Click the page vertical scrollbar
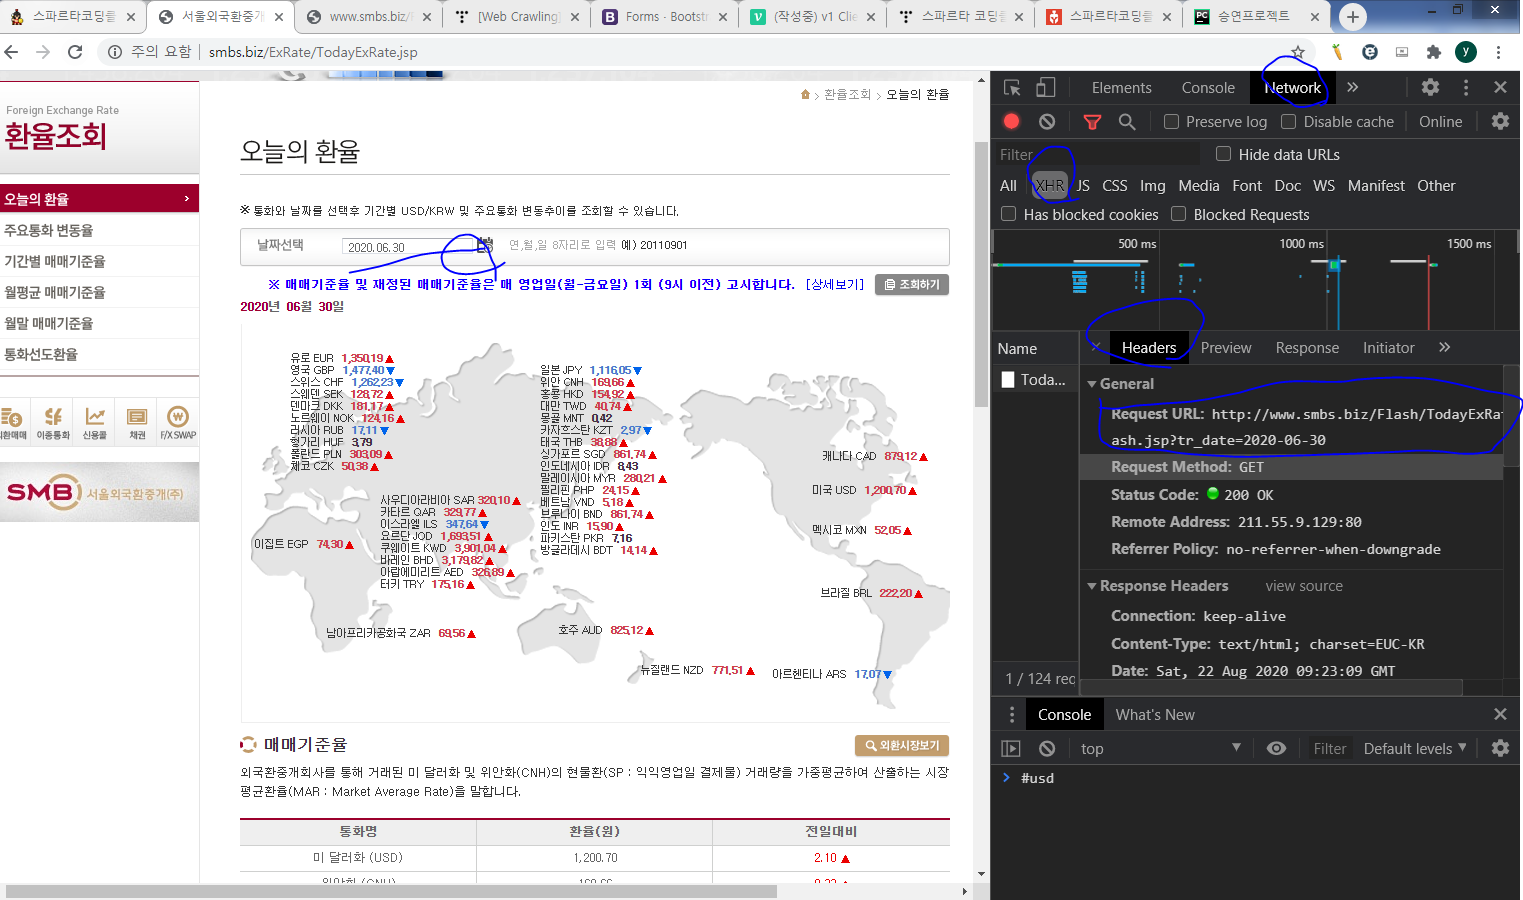Viewport: 1523px width, 900px height. pos(981,274)
